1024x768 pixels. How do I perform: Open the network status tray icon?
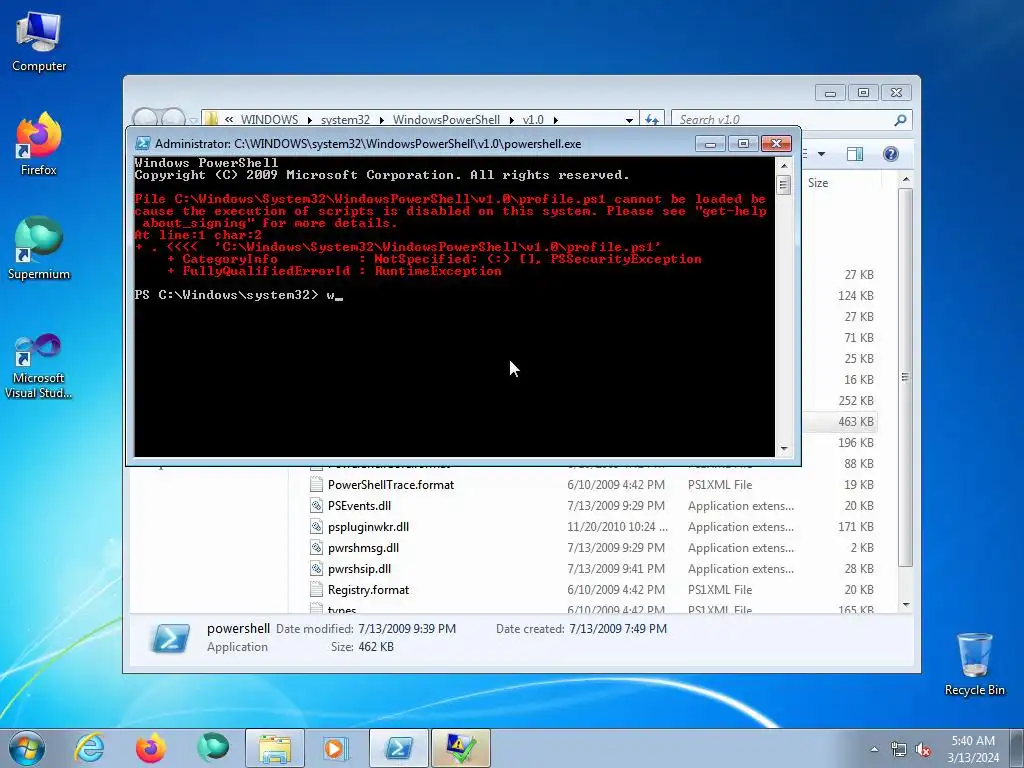click(899, 750)
